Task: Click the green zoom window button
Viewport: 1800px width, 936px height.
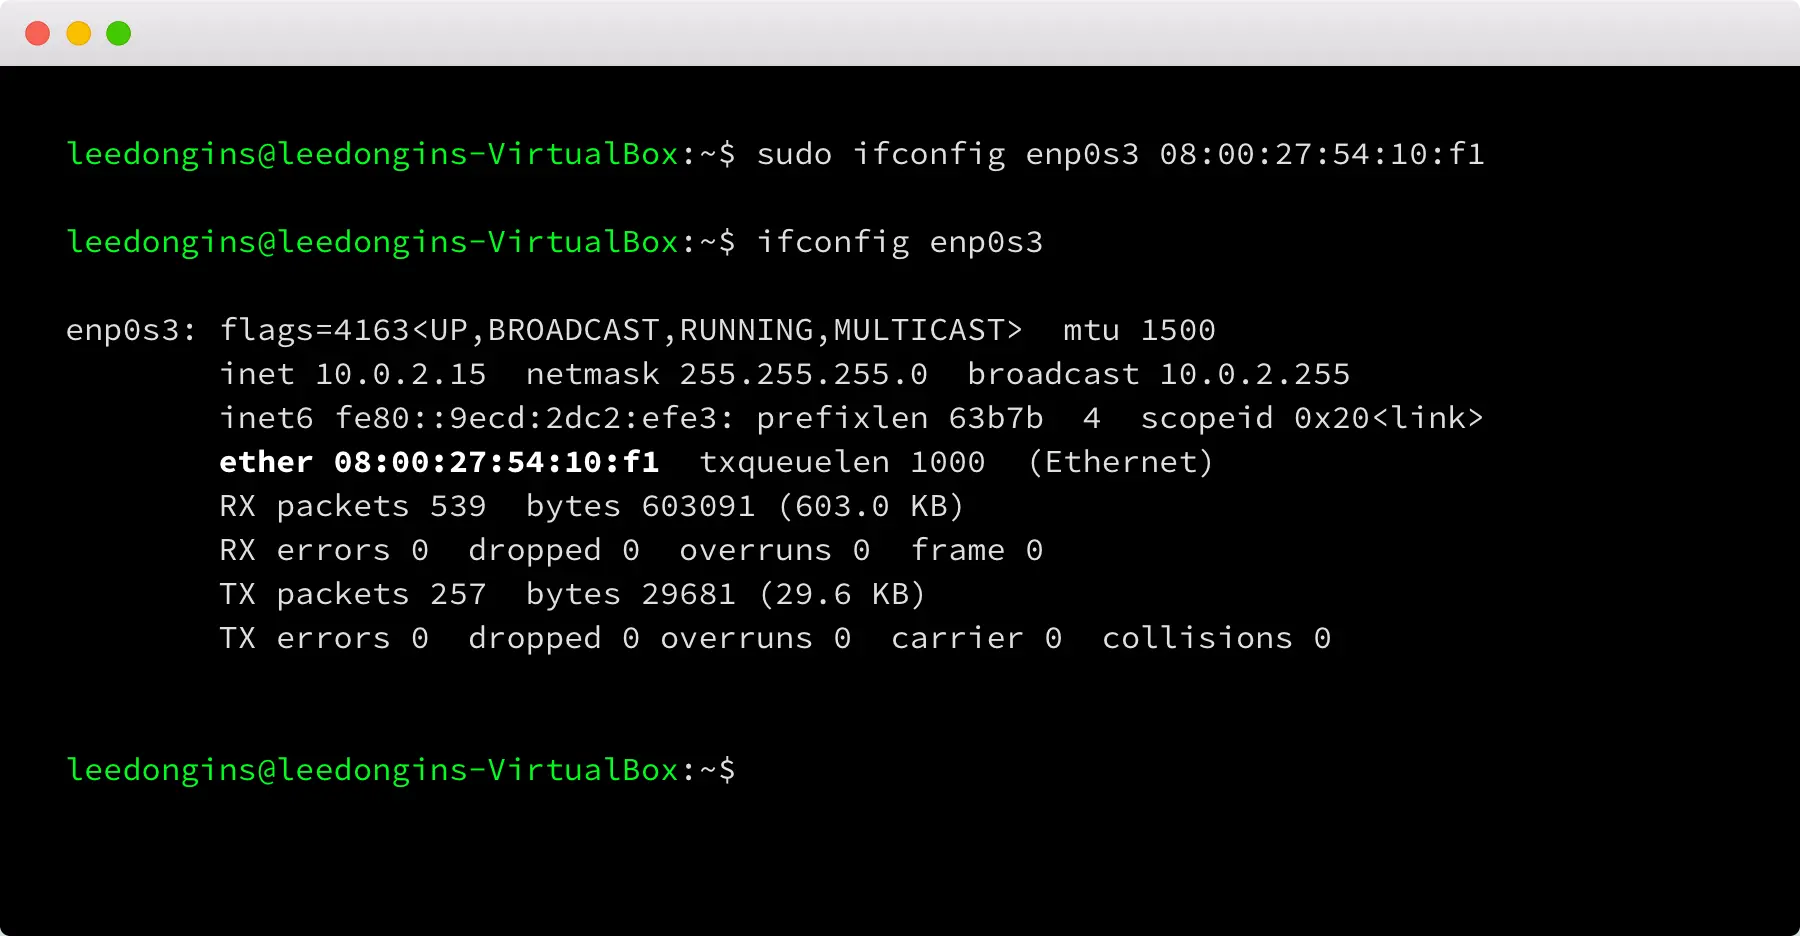Action: tap(117, 33)
